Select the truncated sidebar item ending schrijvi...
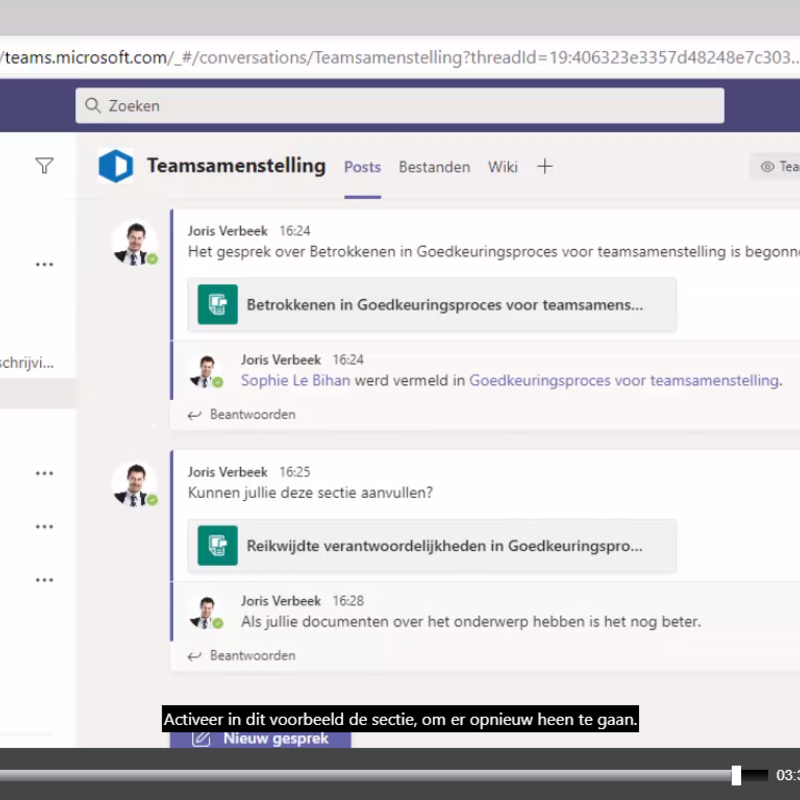Screen dimensions: 800x800 tap(27, 363)
